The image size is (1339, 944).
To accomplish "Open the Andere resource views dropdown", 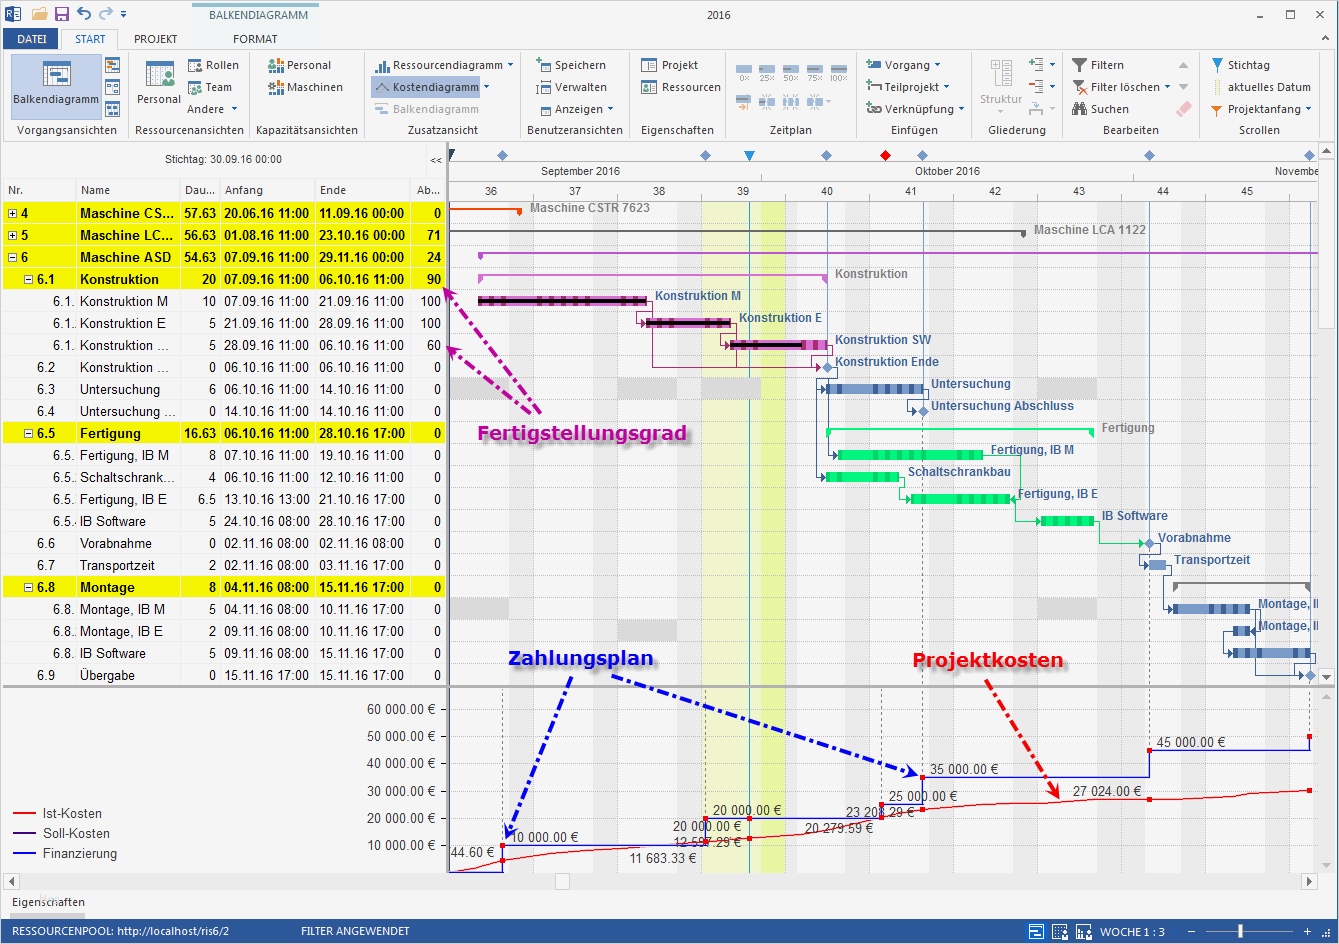I will [x=212, y=109].
